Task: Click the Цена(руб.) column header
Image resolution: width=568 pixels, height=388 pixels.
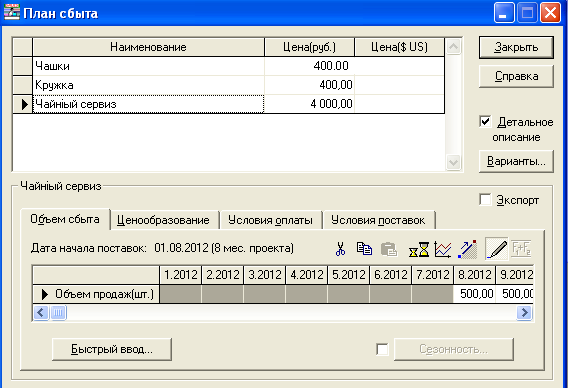Action: click(309, 47)
